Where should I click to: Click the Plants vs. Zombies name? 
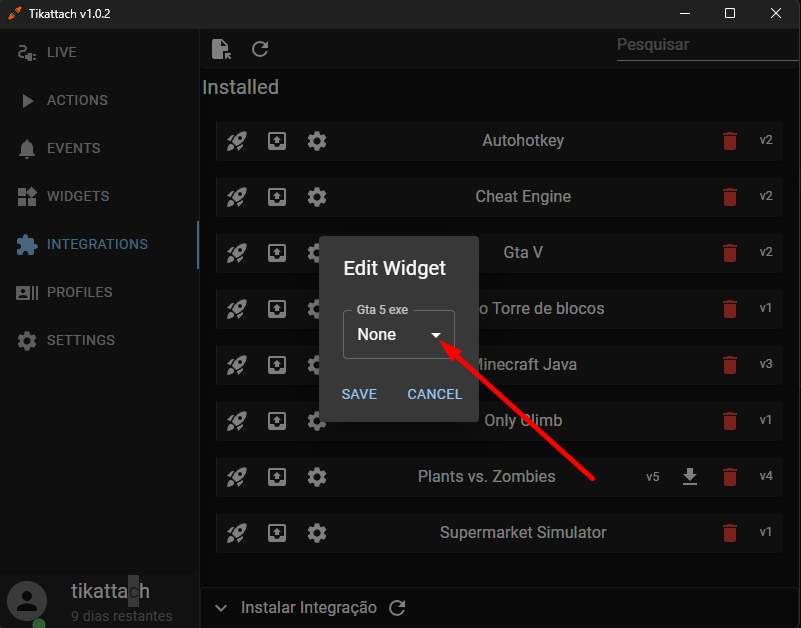(486, 477)
